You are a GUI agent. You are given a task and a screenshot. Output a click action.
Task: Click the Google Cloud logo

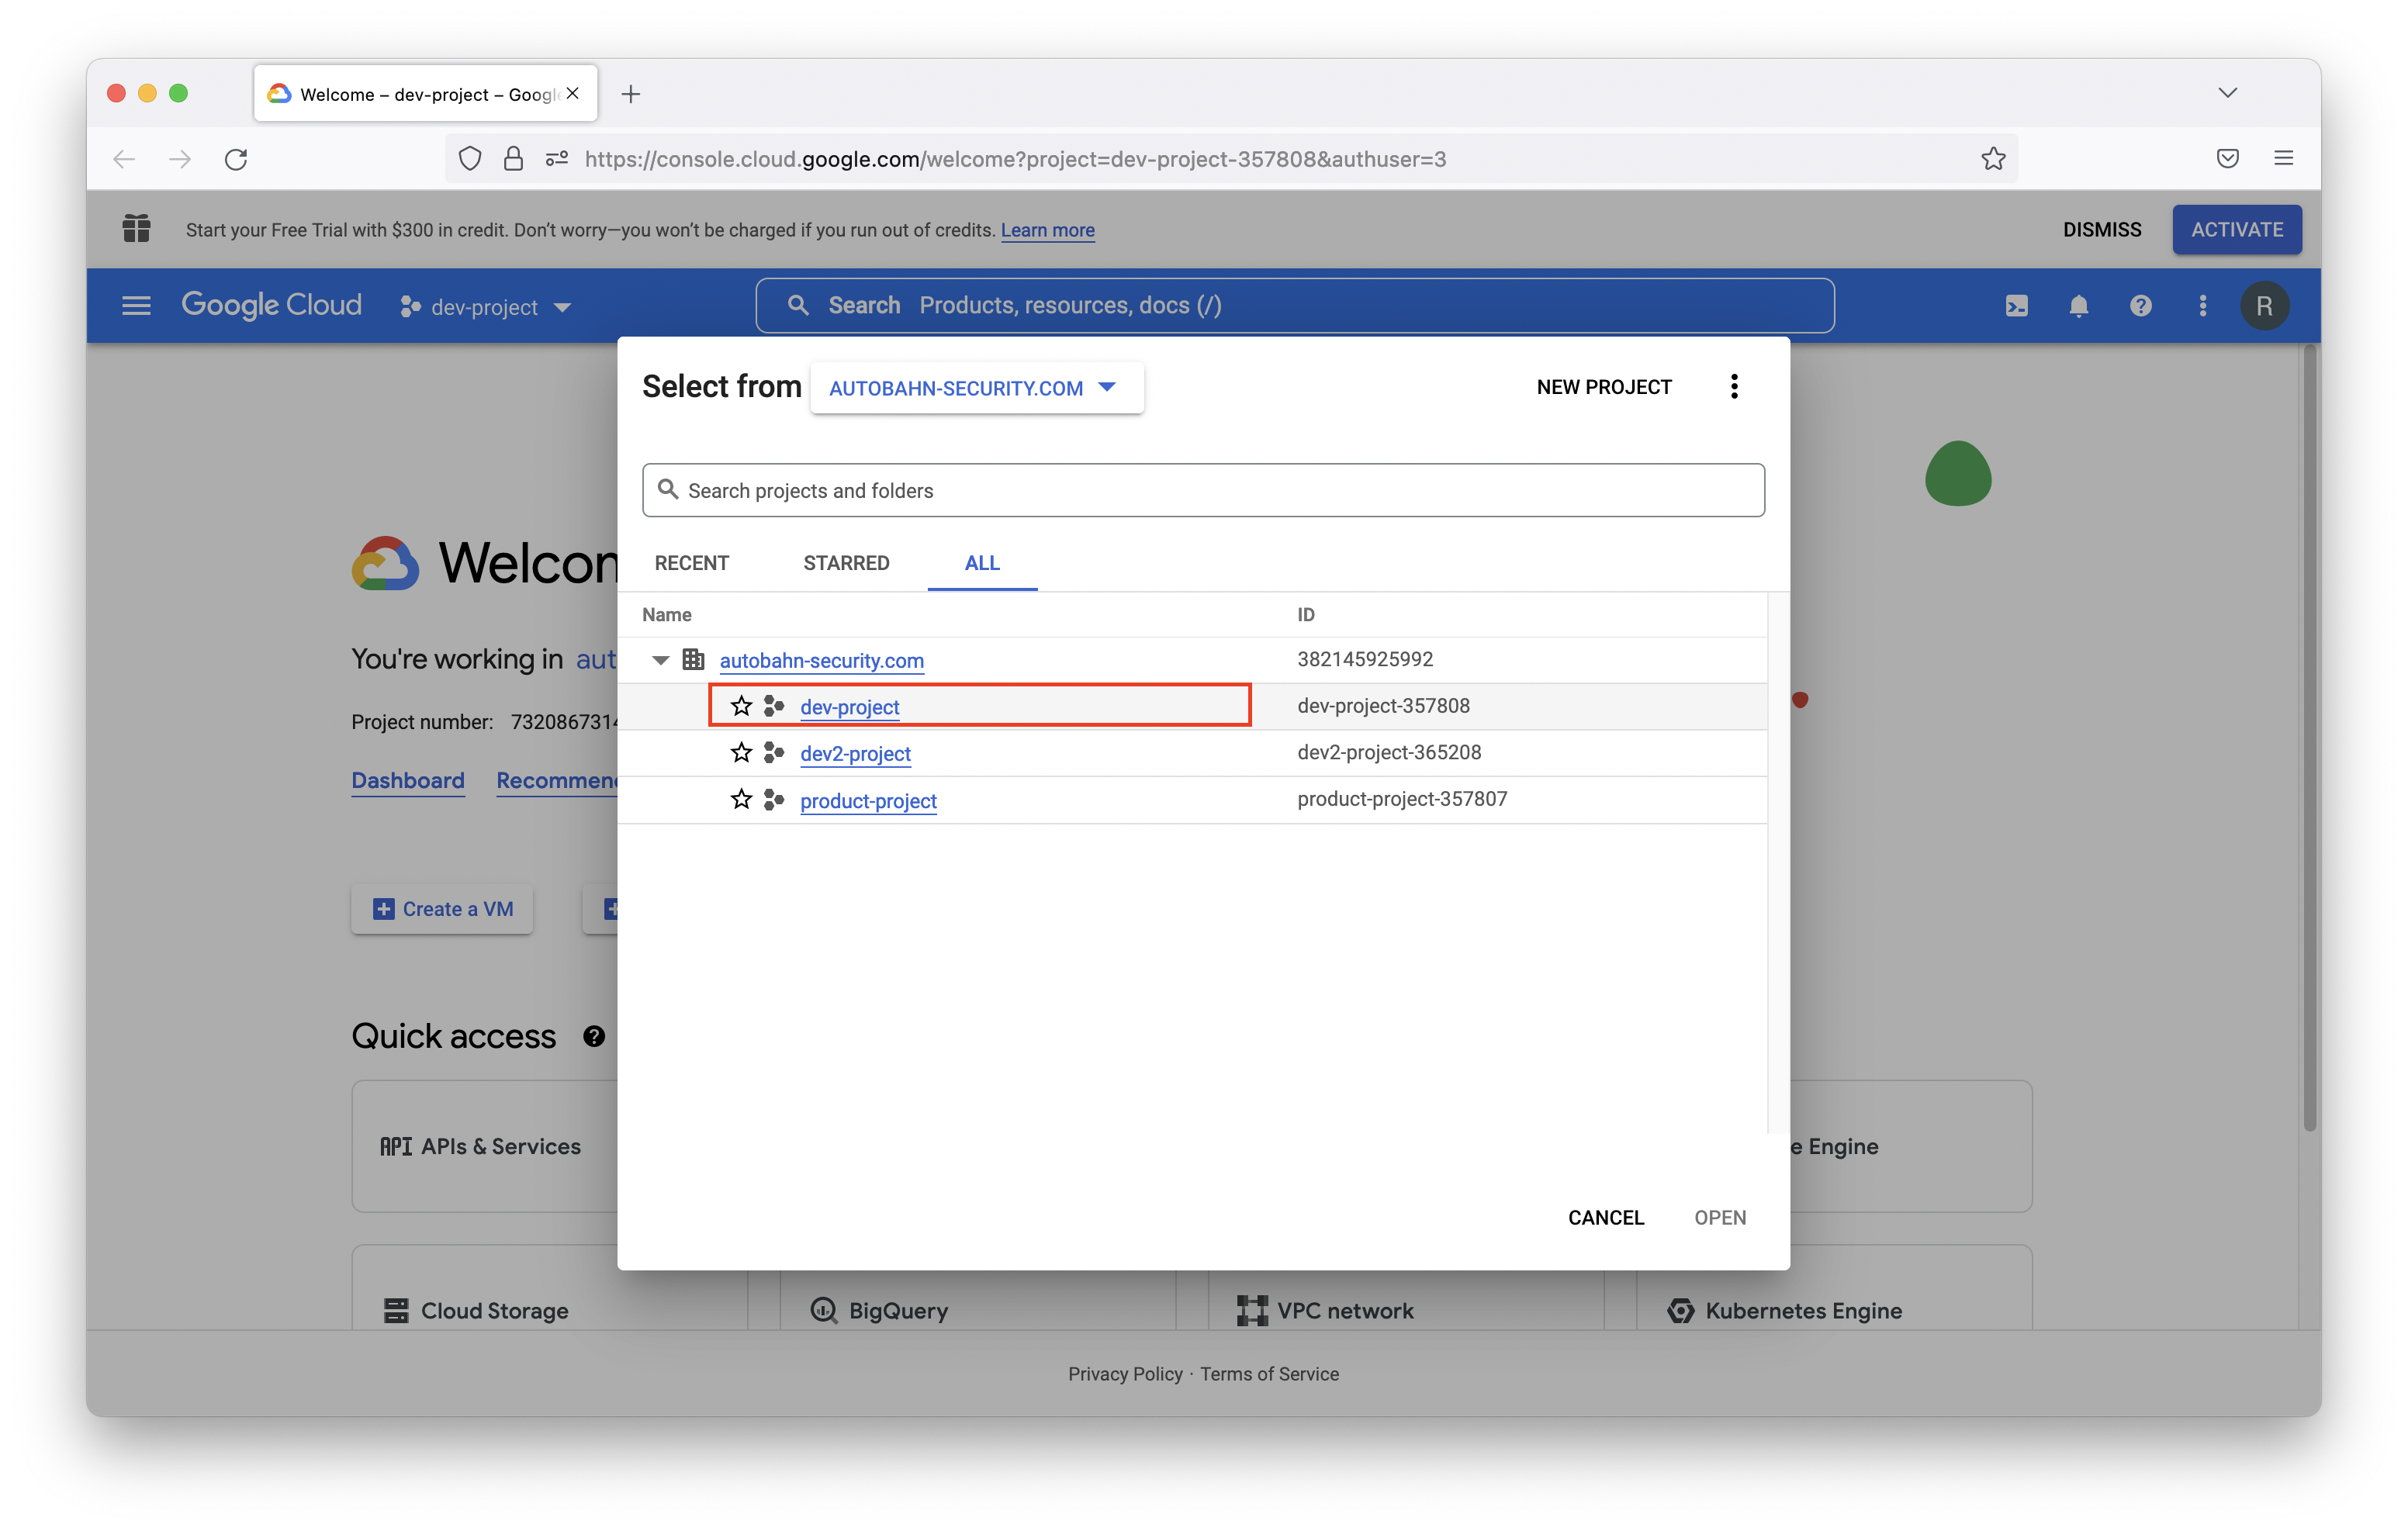tap(271, 305)
